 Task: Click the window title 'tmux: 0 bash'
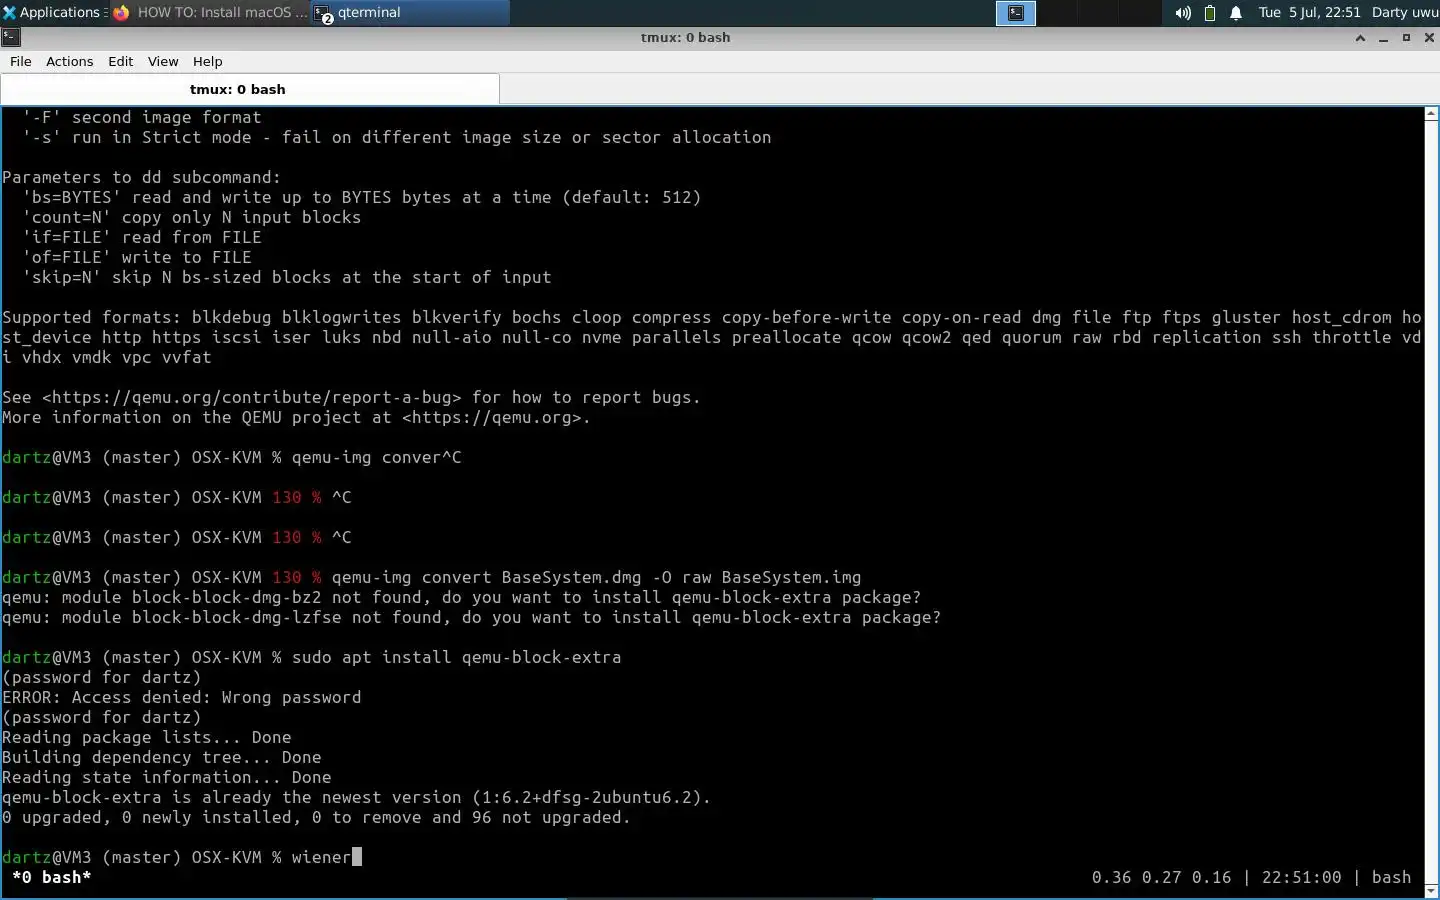(x=685, y=37)
